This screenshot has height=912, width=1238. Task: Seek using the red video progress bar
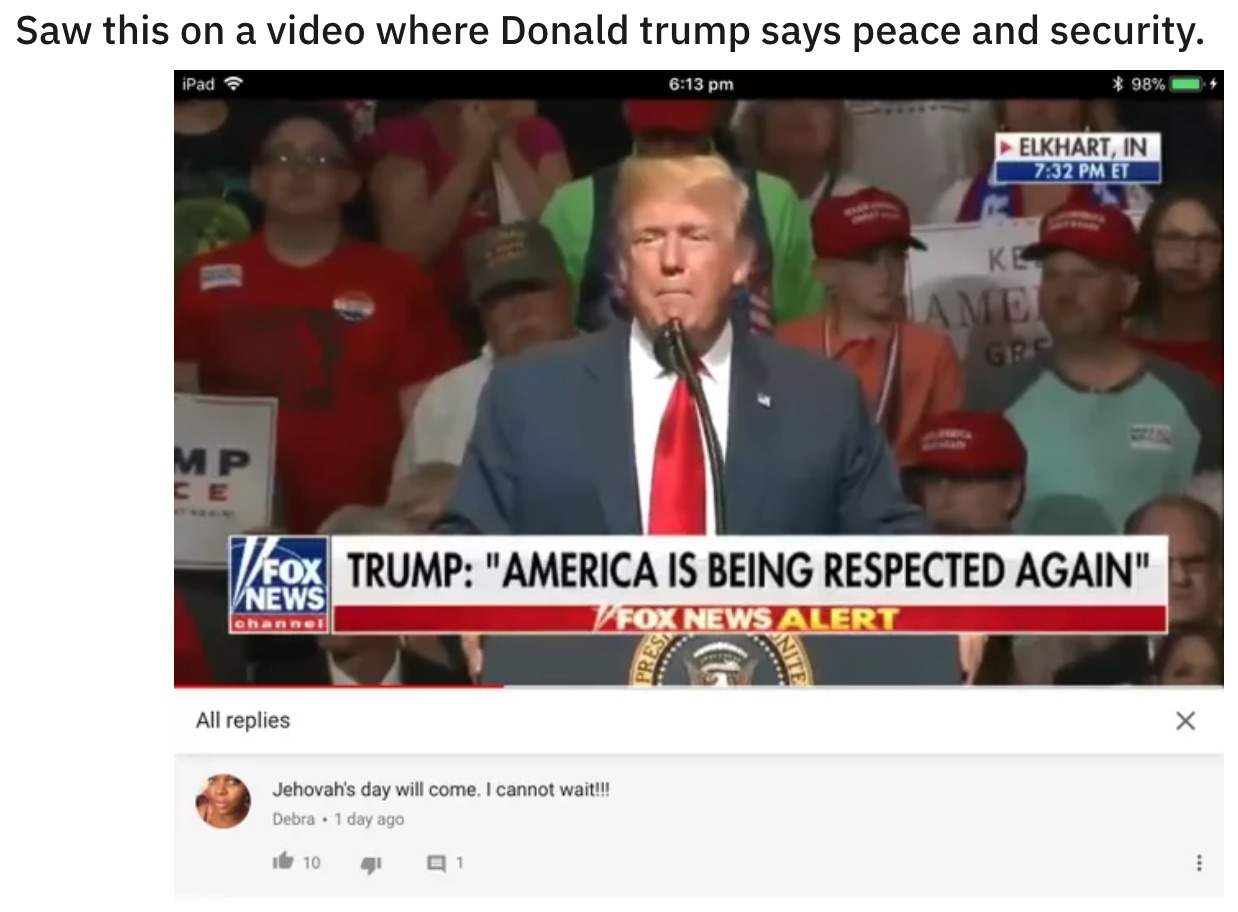(338, 686)
